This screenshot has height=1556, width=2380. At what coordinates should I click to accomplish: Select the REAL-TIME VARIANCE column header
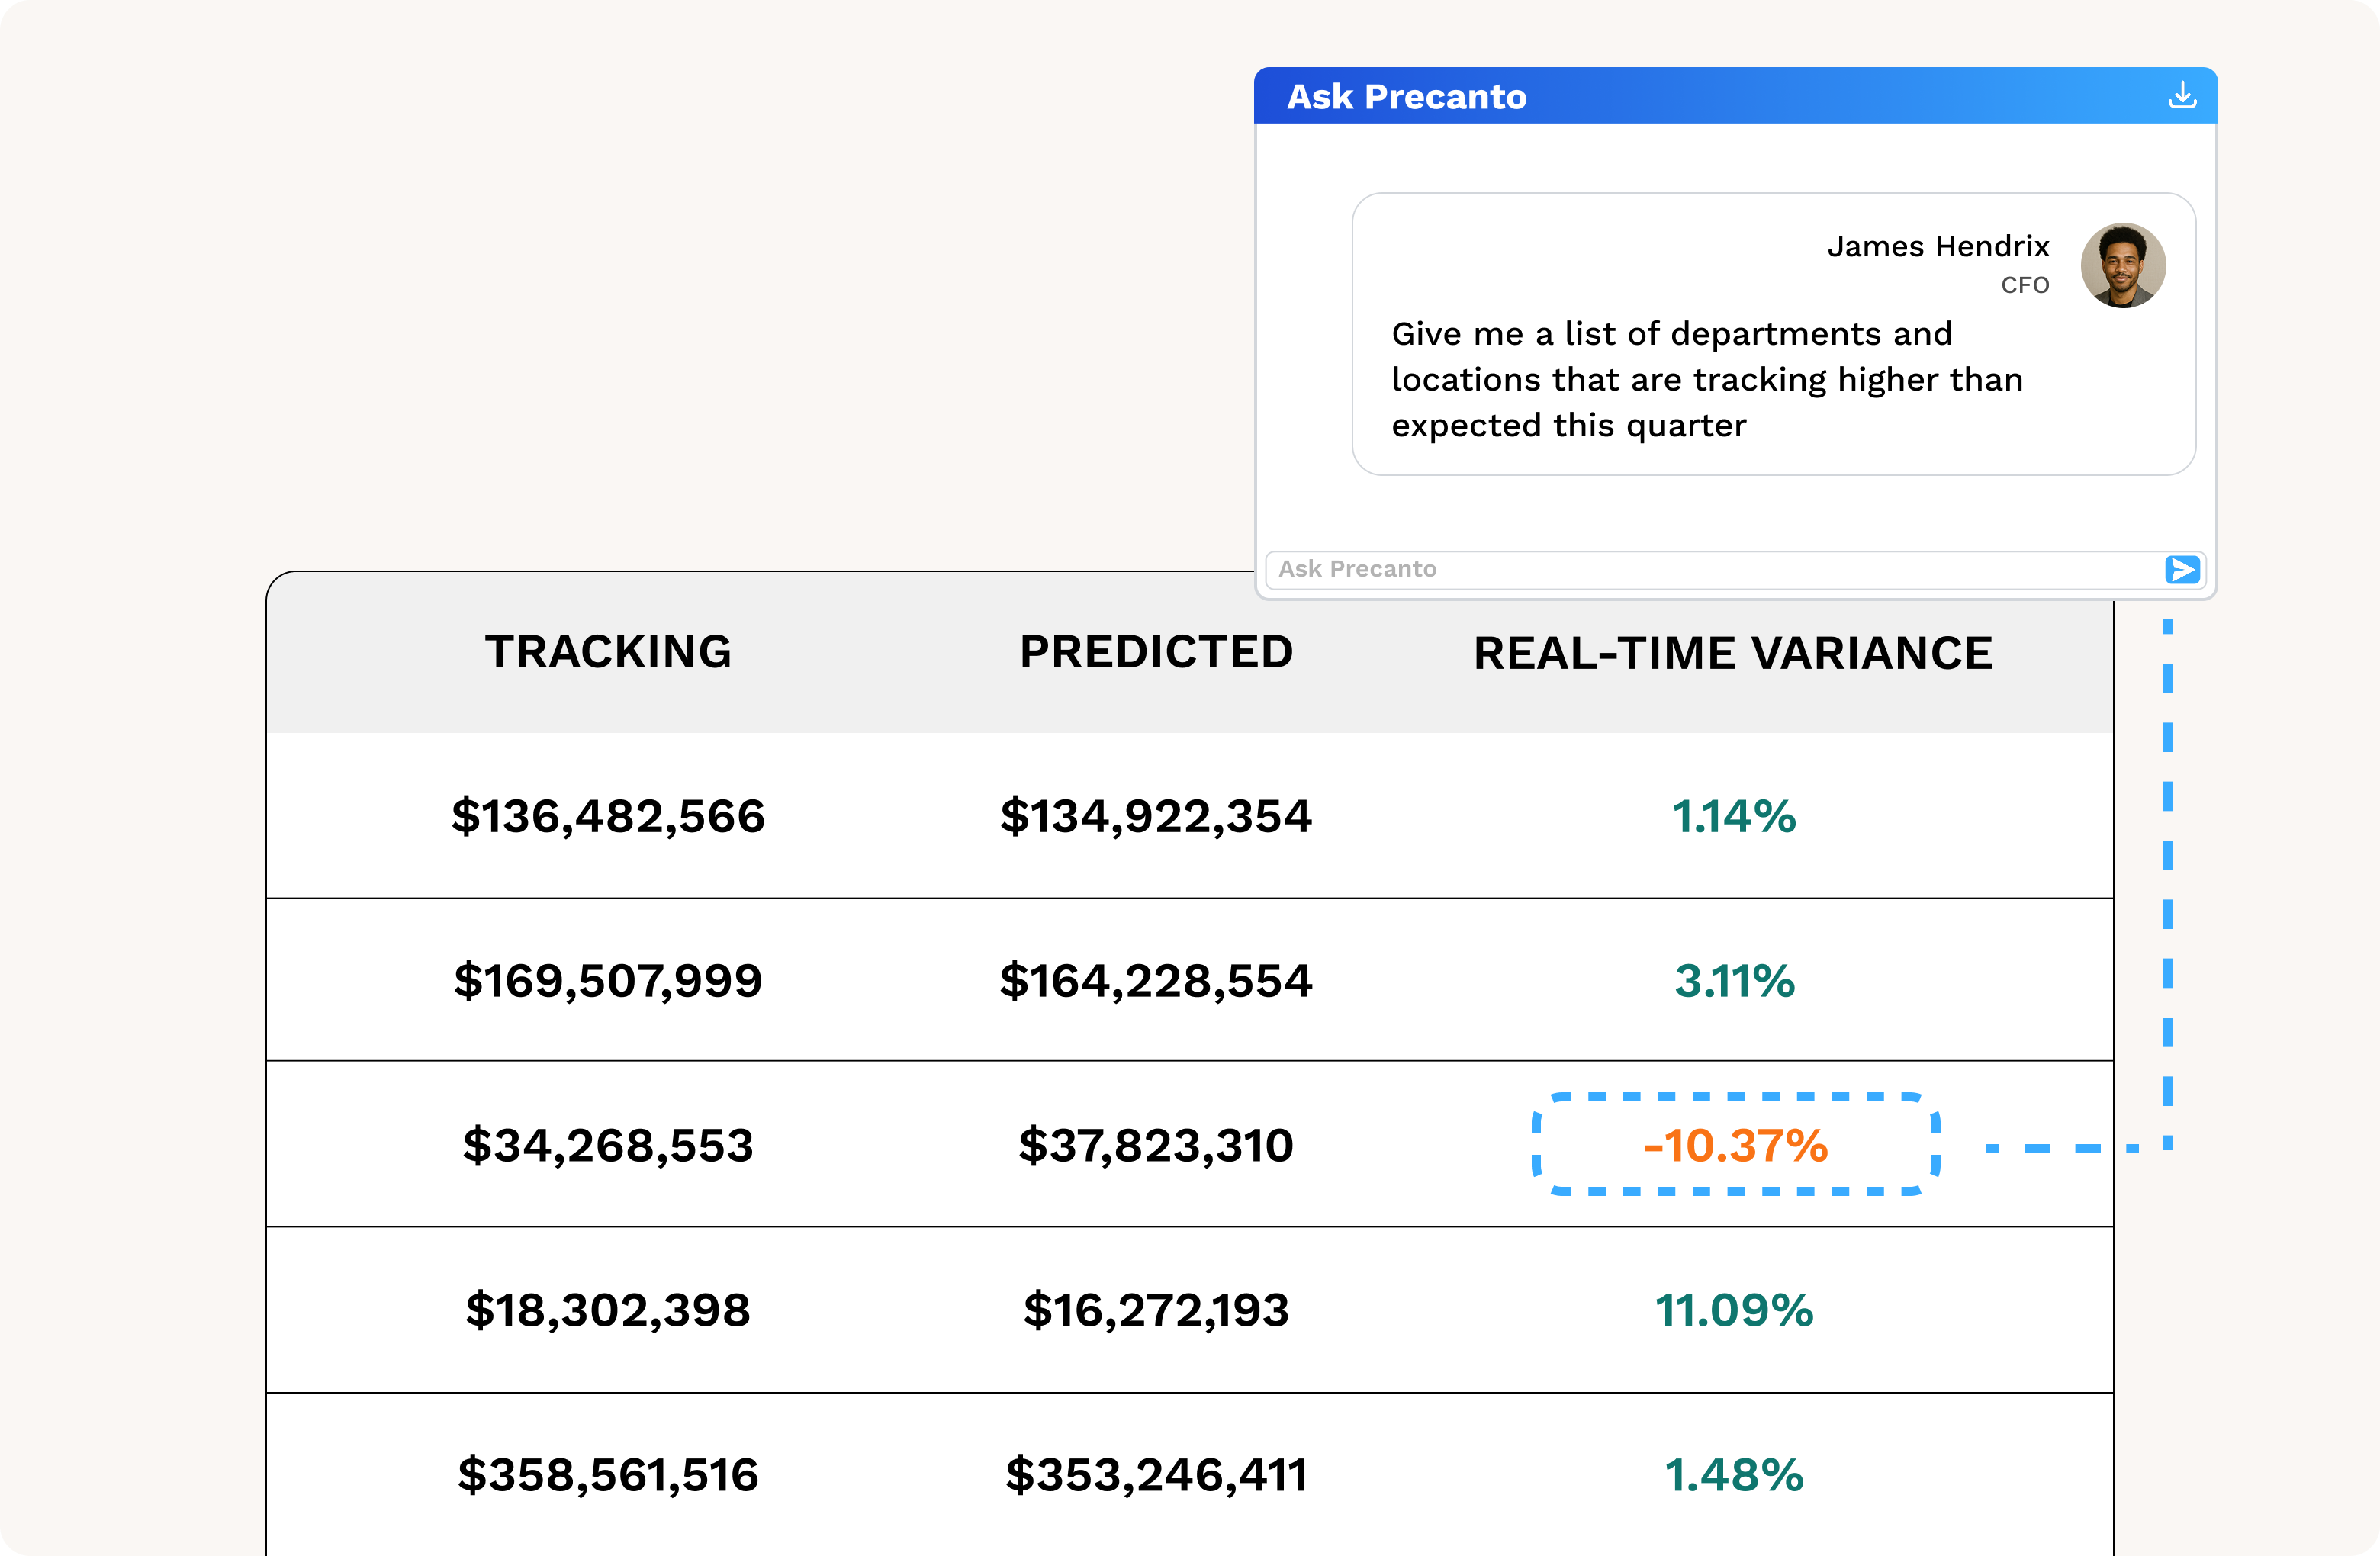coord(1733,653)
